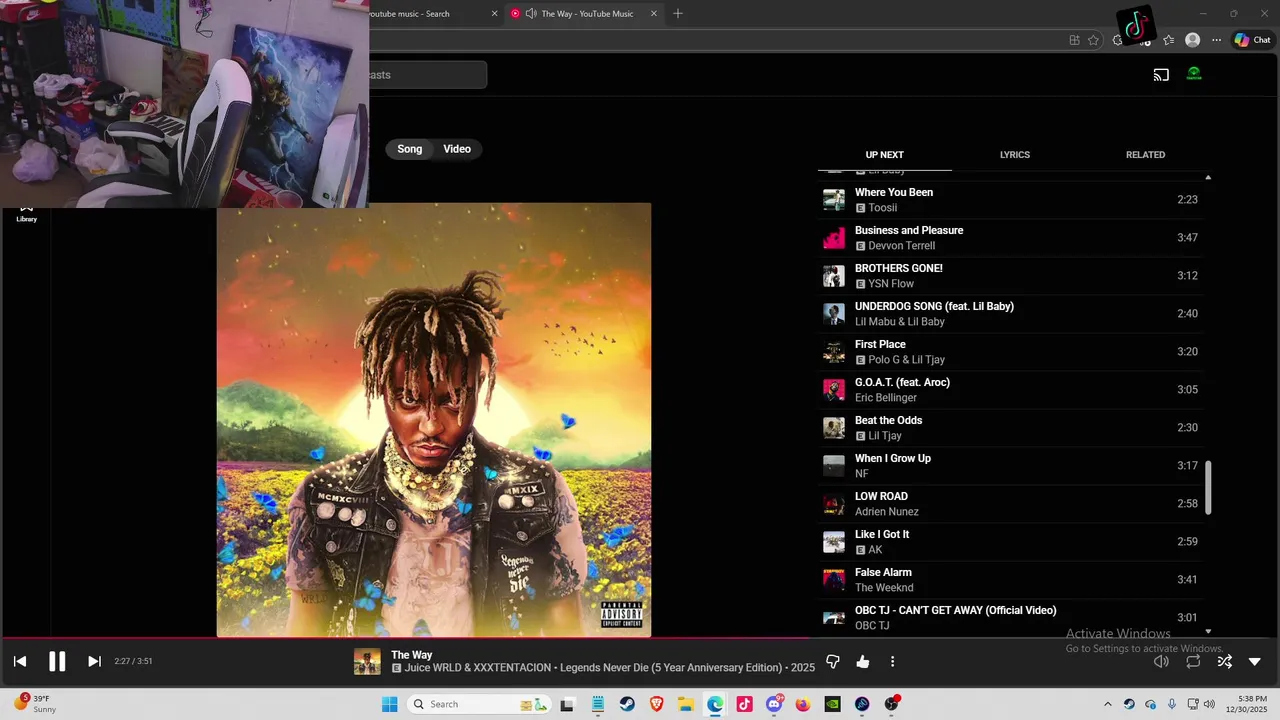Viewport: 1280px width, 720px height.
Task: Click the Windows taskbar Search box
Action: click(480, 704)
